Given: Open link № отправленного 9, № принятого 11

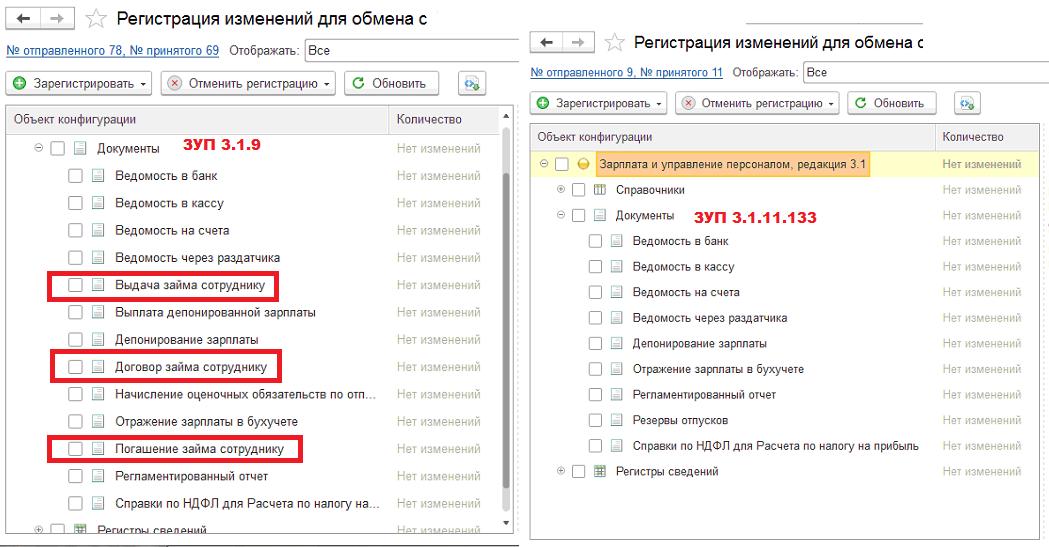Looking at the screenshot, I should [627, 72].
